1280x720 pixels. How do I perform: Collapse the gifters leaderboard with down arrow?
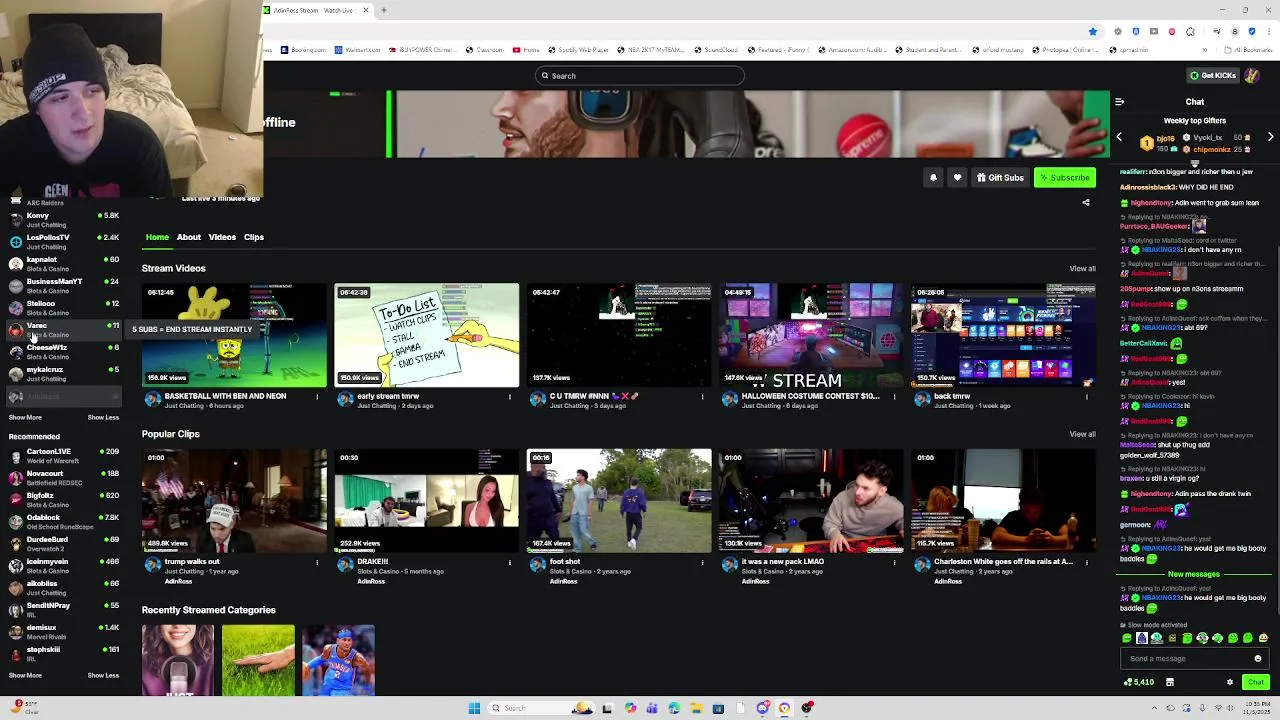pos(1195,164)
